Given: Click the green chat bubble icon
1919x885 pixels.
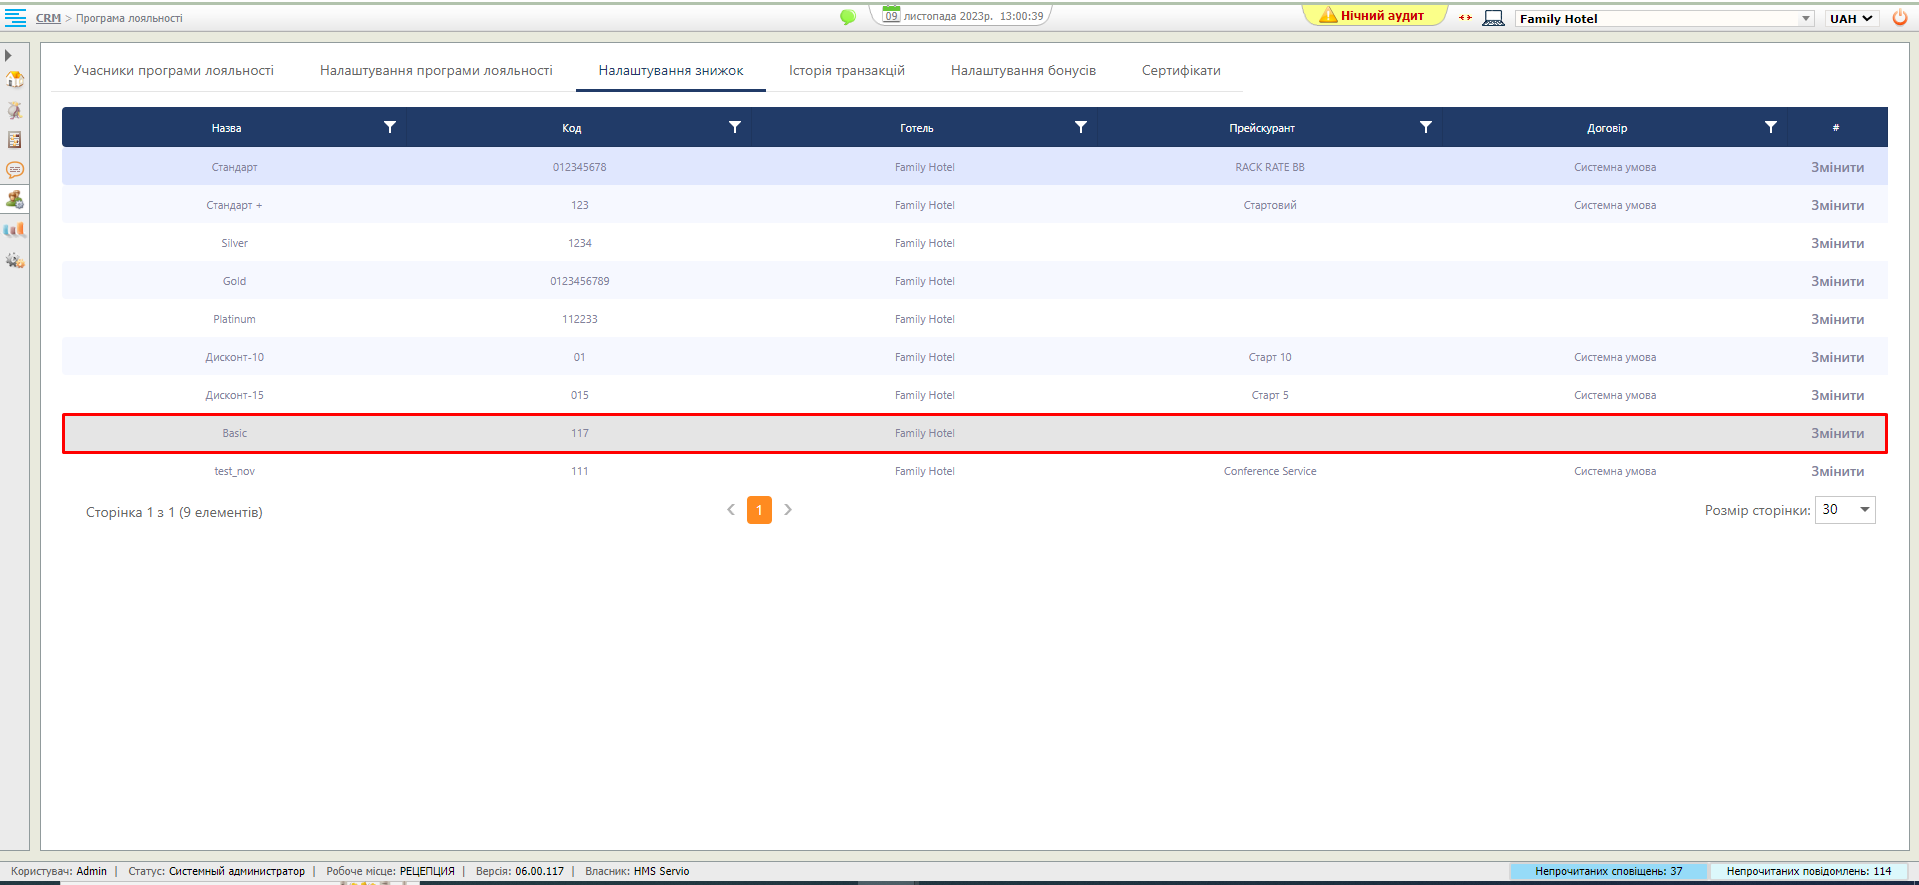Looking at the screenshot, I should 848,17.
